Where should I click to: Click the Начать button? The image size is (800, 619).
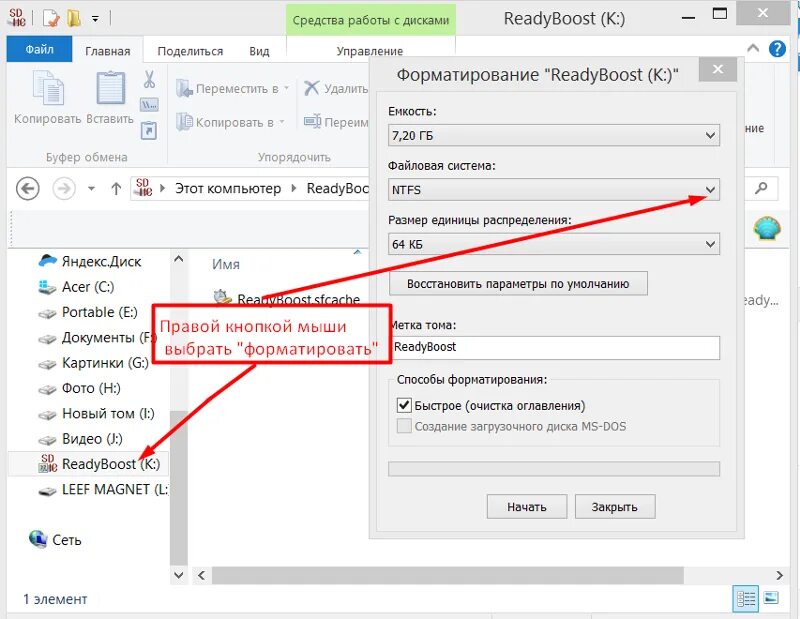[527, 507]
